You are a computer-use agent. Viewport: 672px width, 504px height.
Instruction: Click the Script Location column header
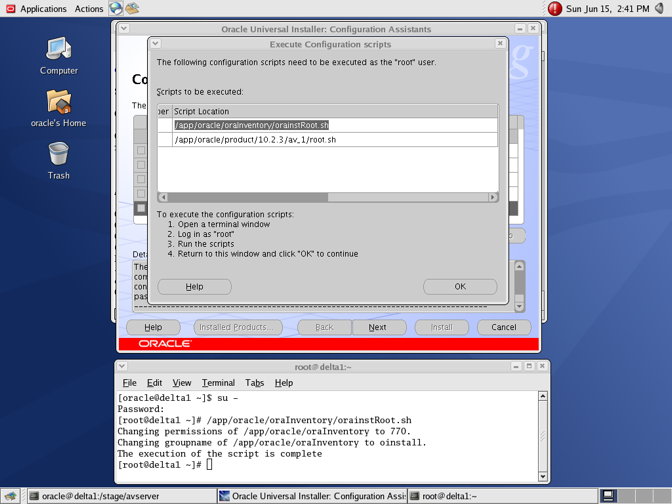335,111
